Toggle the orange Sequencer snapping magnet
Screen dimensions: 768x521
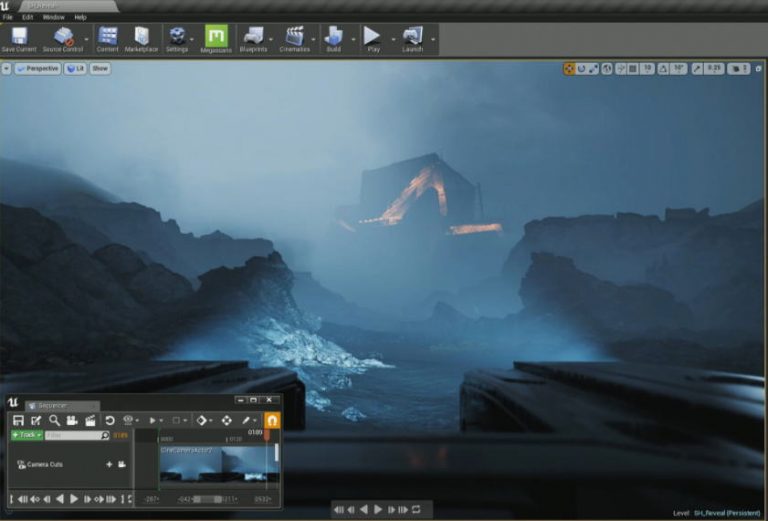tap(272, 420)
